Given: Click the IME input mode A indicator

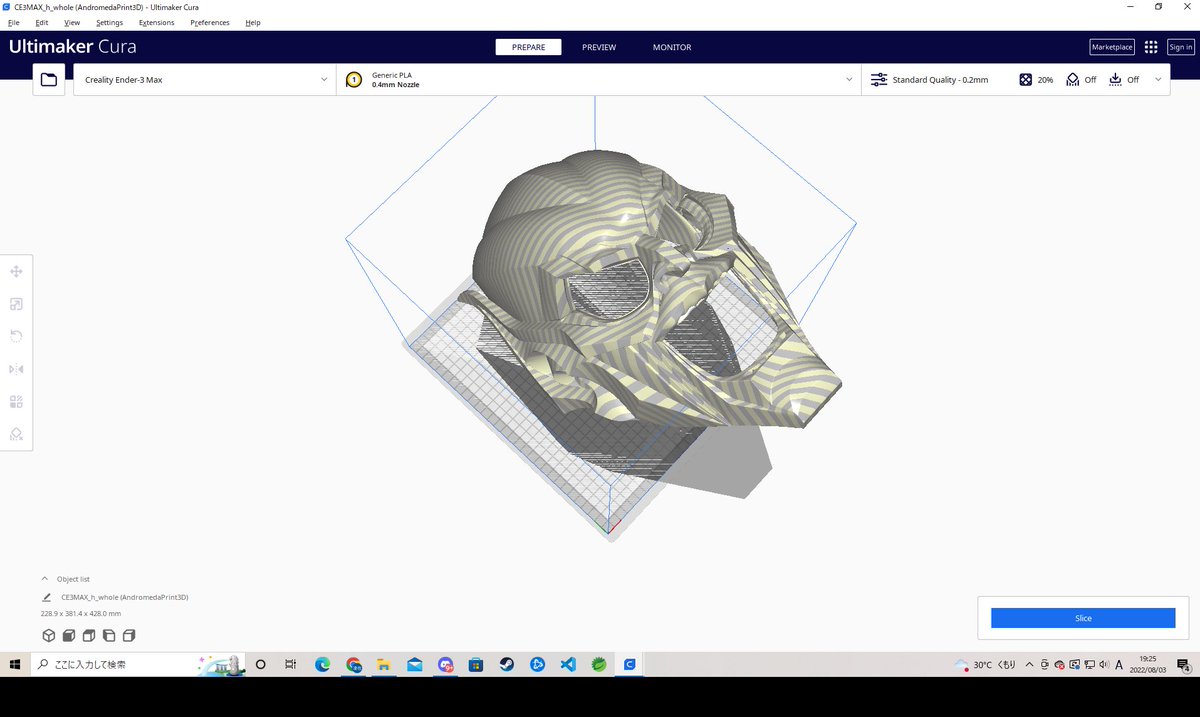Looking at the screenshot, I should pos(1118,664).
